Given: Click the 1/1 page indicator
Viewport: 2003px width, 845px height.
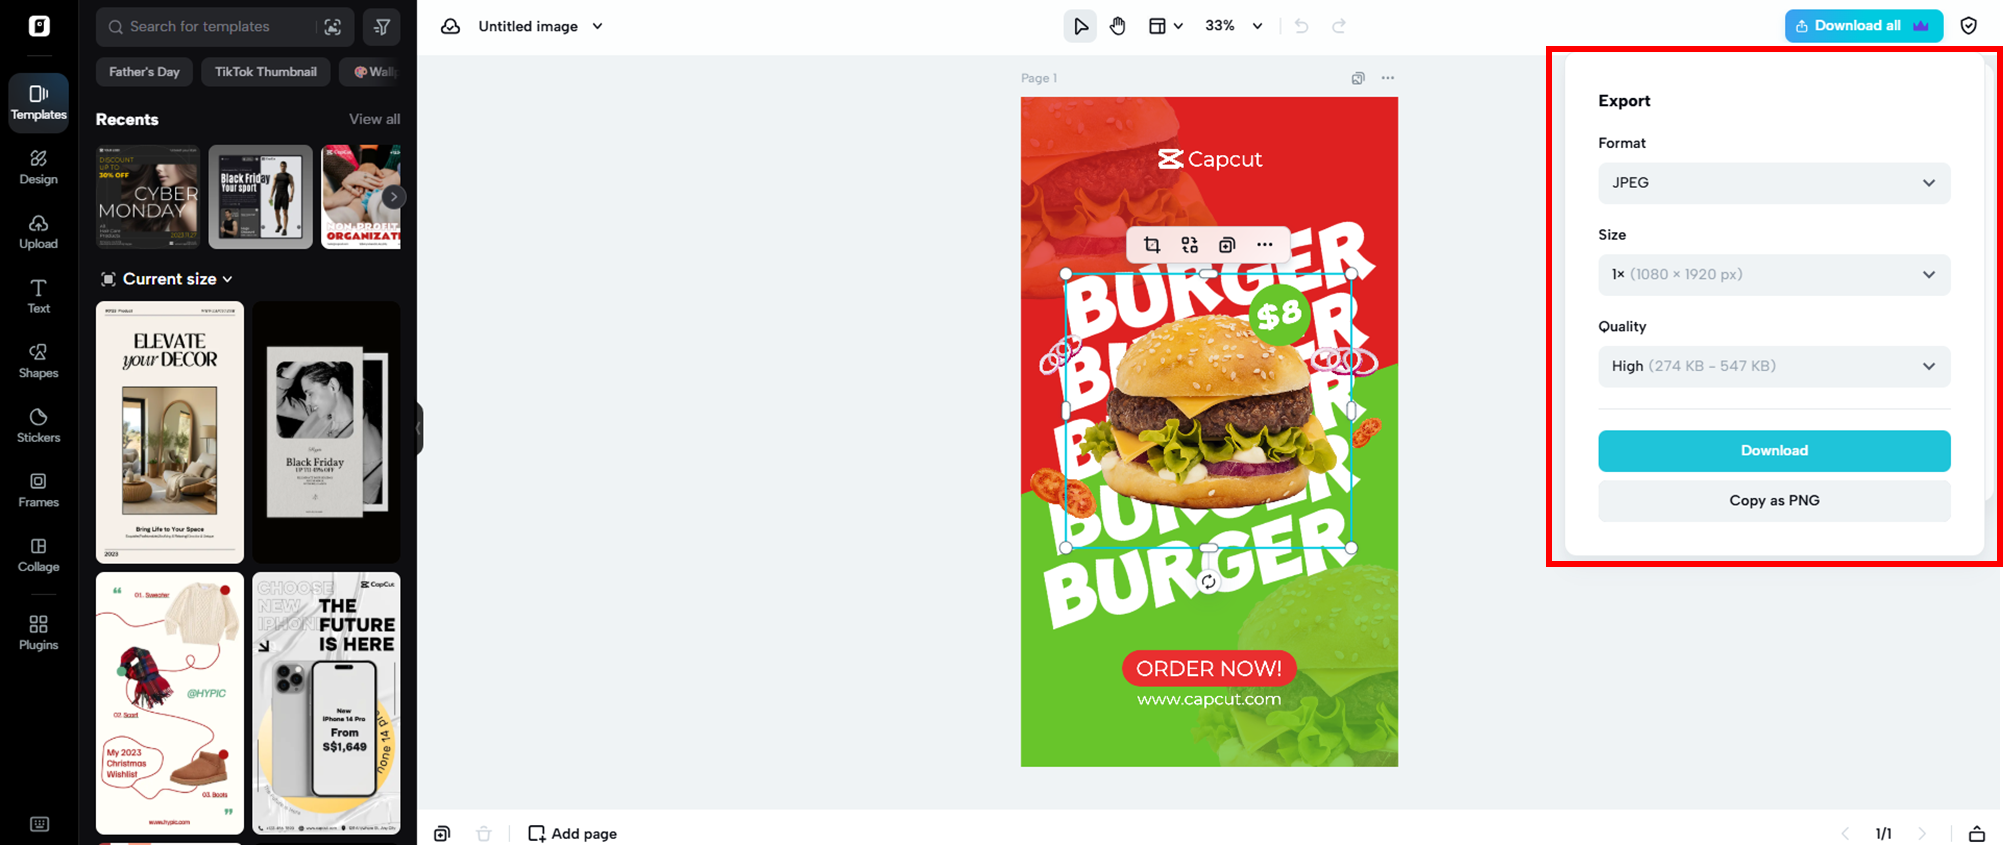Looking at the screenshot, I should point(1884,834).
